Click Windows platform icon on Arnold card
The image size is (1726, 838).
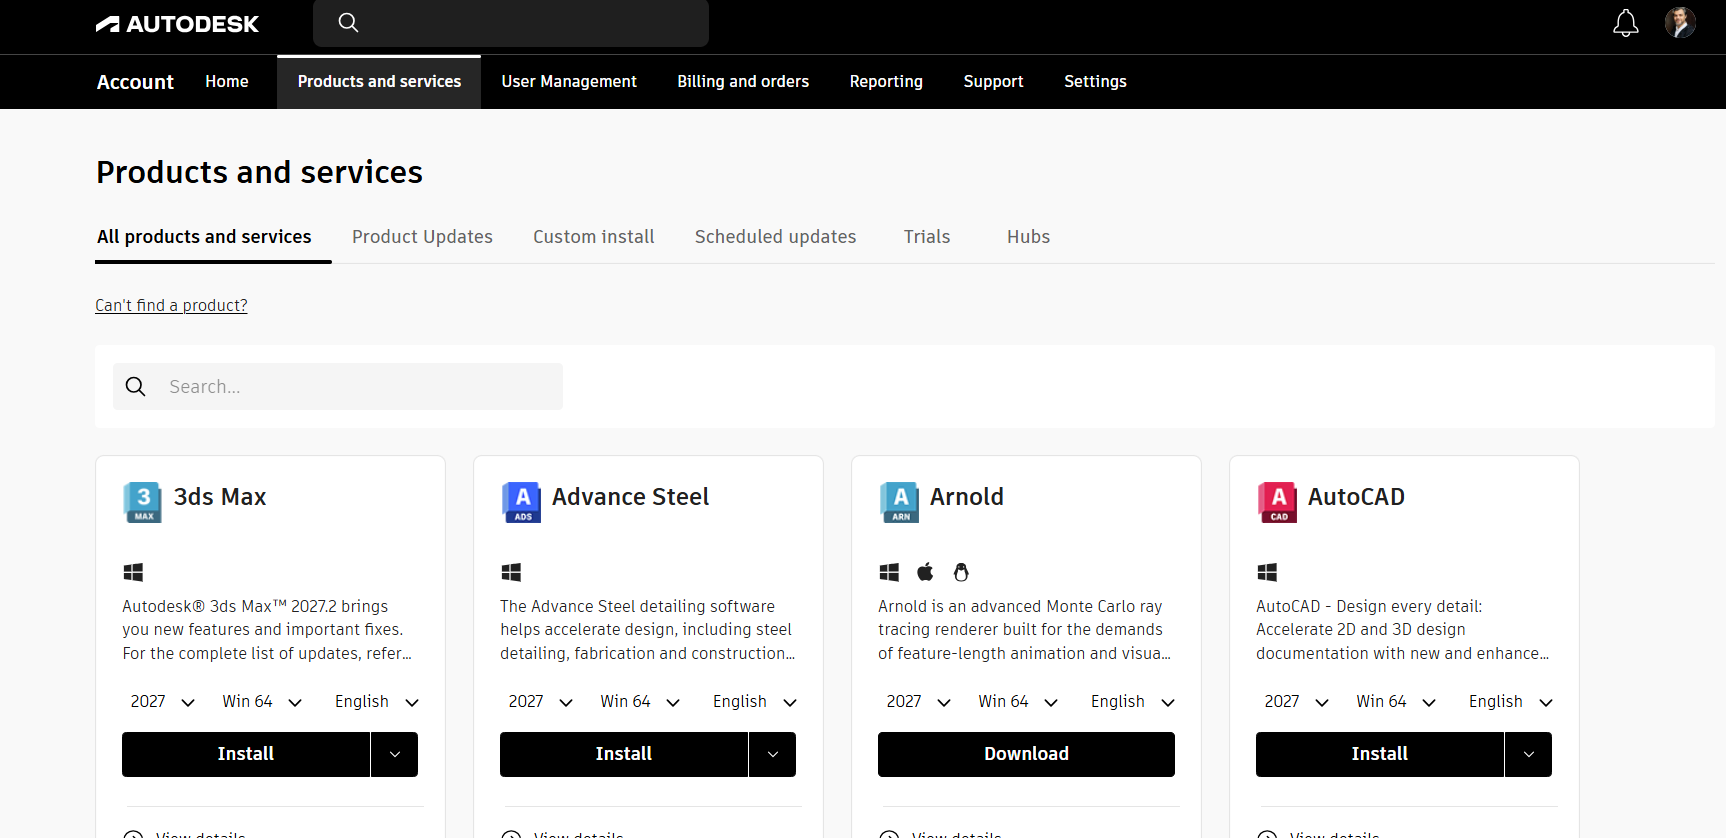coord(889,572)
